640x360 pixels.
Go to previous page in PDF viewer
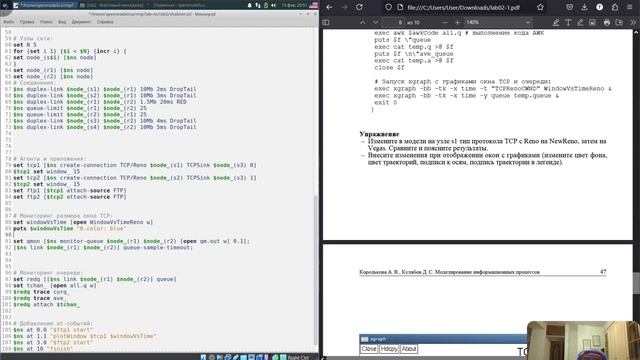coord(362,22)
